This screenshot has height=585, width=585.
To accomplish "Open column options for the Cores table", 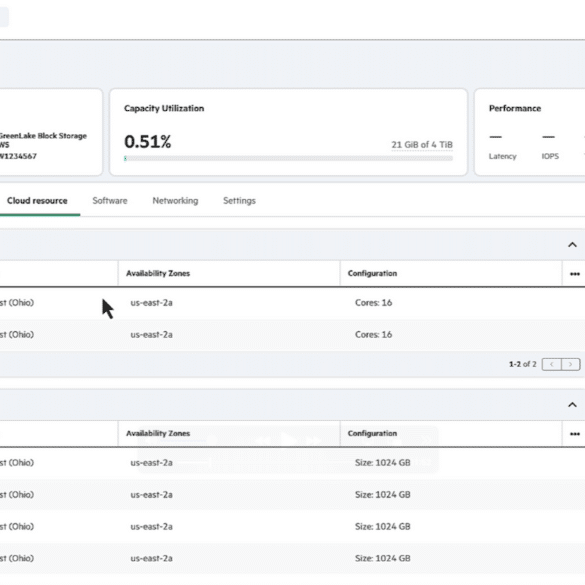I will coord(575,274).
